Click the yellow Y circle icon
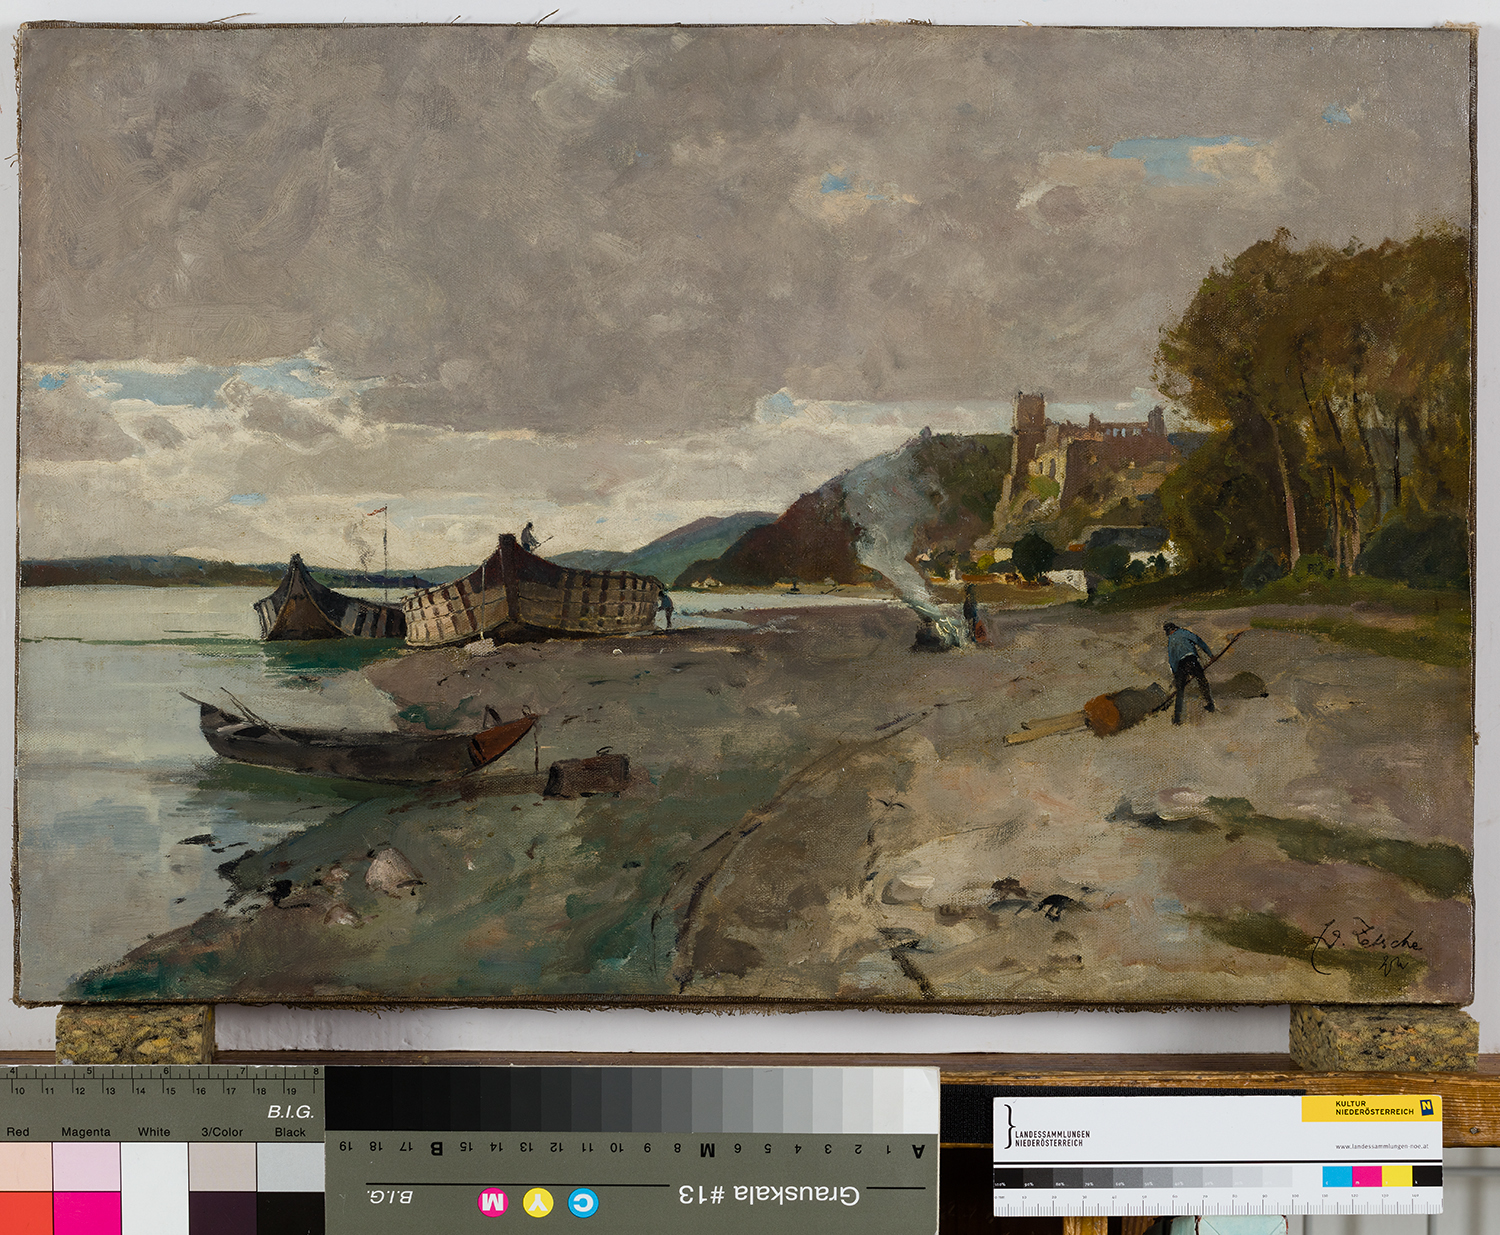The image size is (1500, 1235). tap(538, 1201)
